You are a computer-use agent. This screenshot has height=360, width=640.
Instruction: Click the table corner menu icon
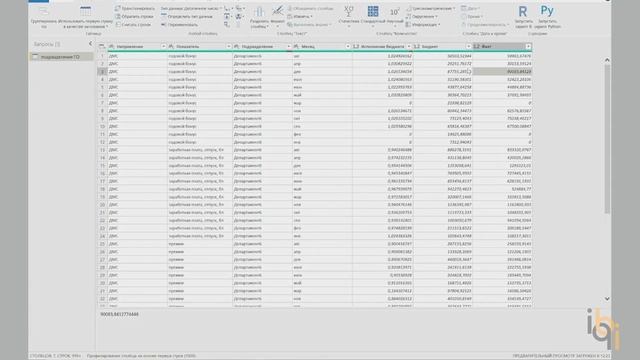click(x=102, y=47)
